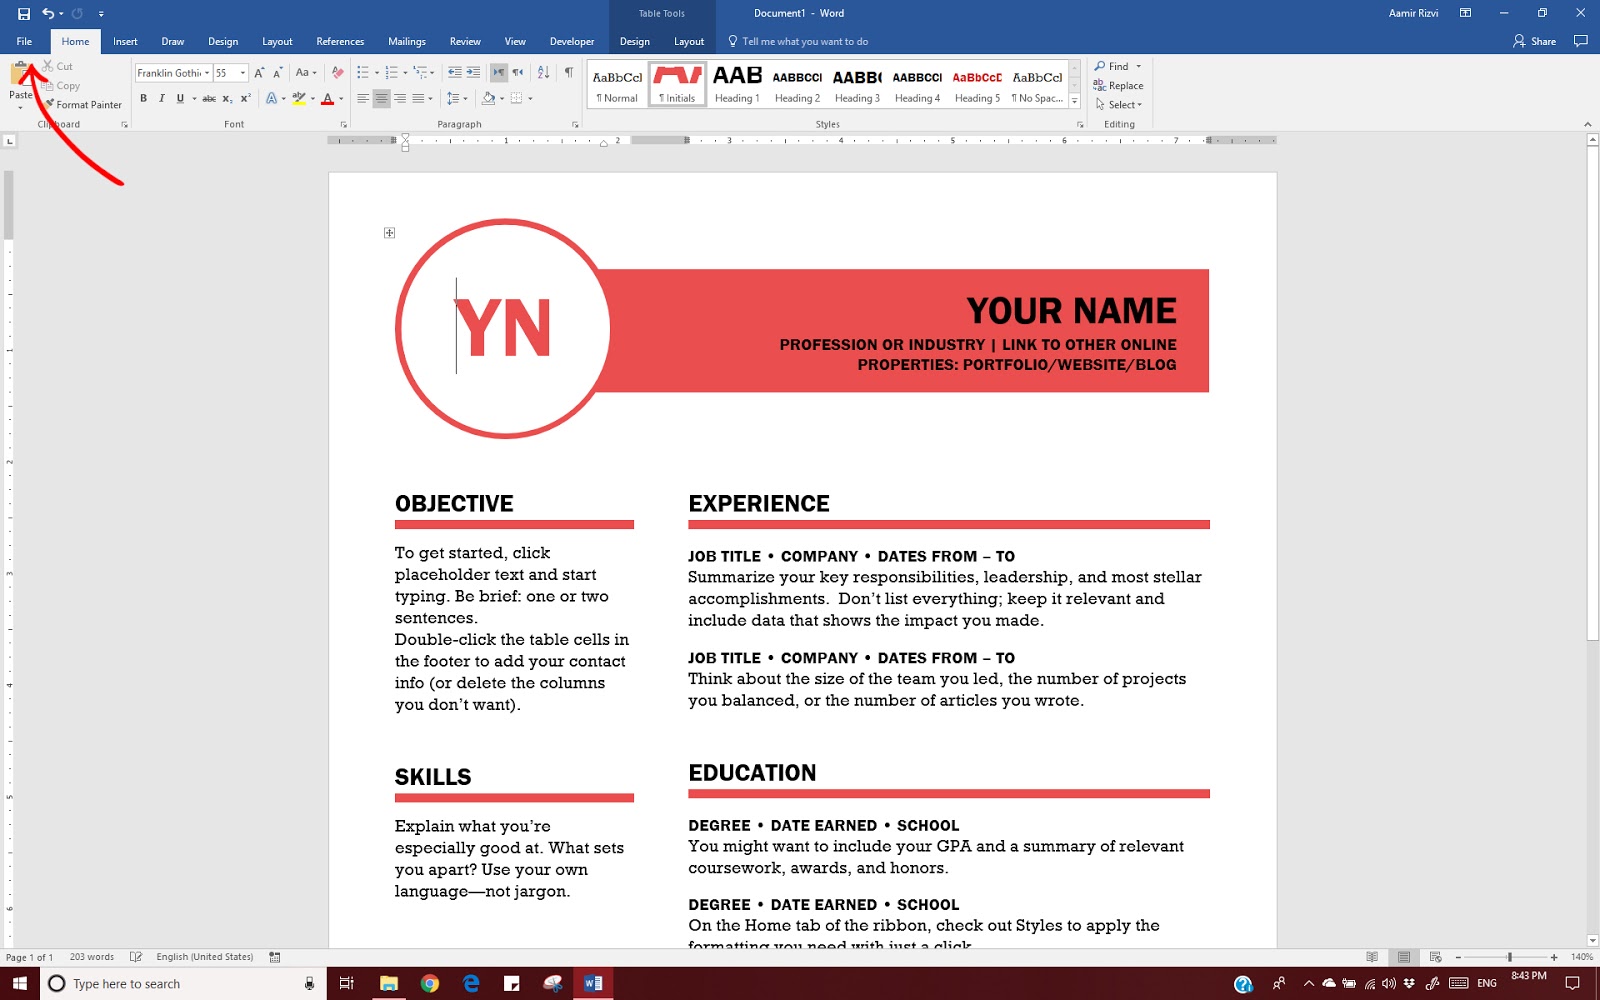Switch to the Draw tab
Screen dimensions: 1600x1000
click(x=173, y=42)
